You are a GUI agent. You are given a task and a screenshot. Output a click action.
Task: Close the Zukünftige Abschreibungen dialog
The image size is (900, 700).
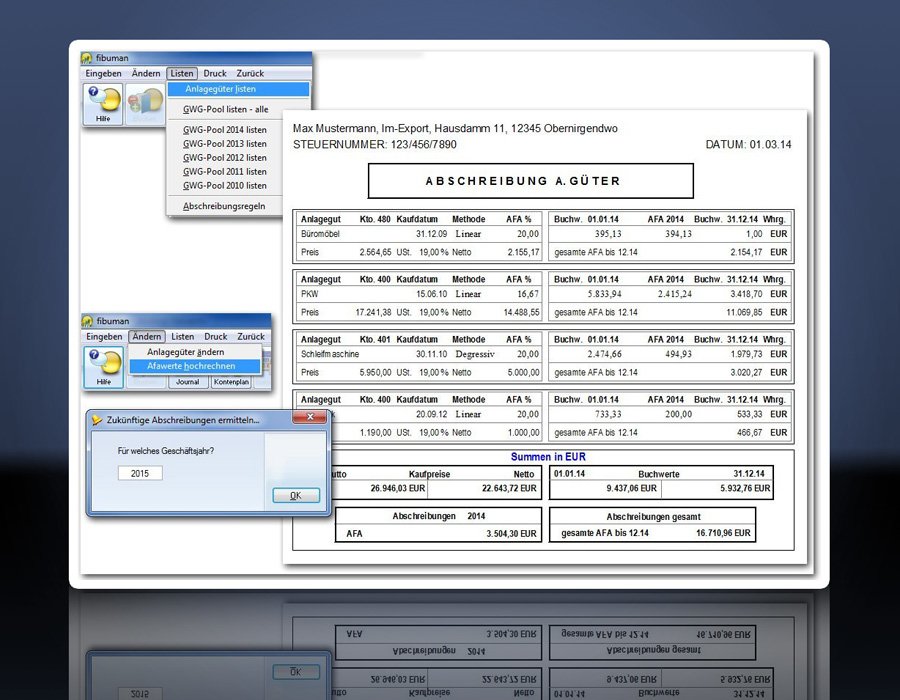(x=310, y=416)
